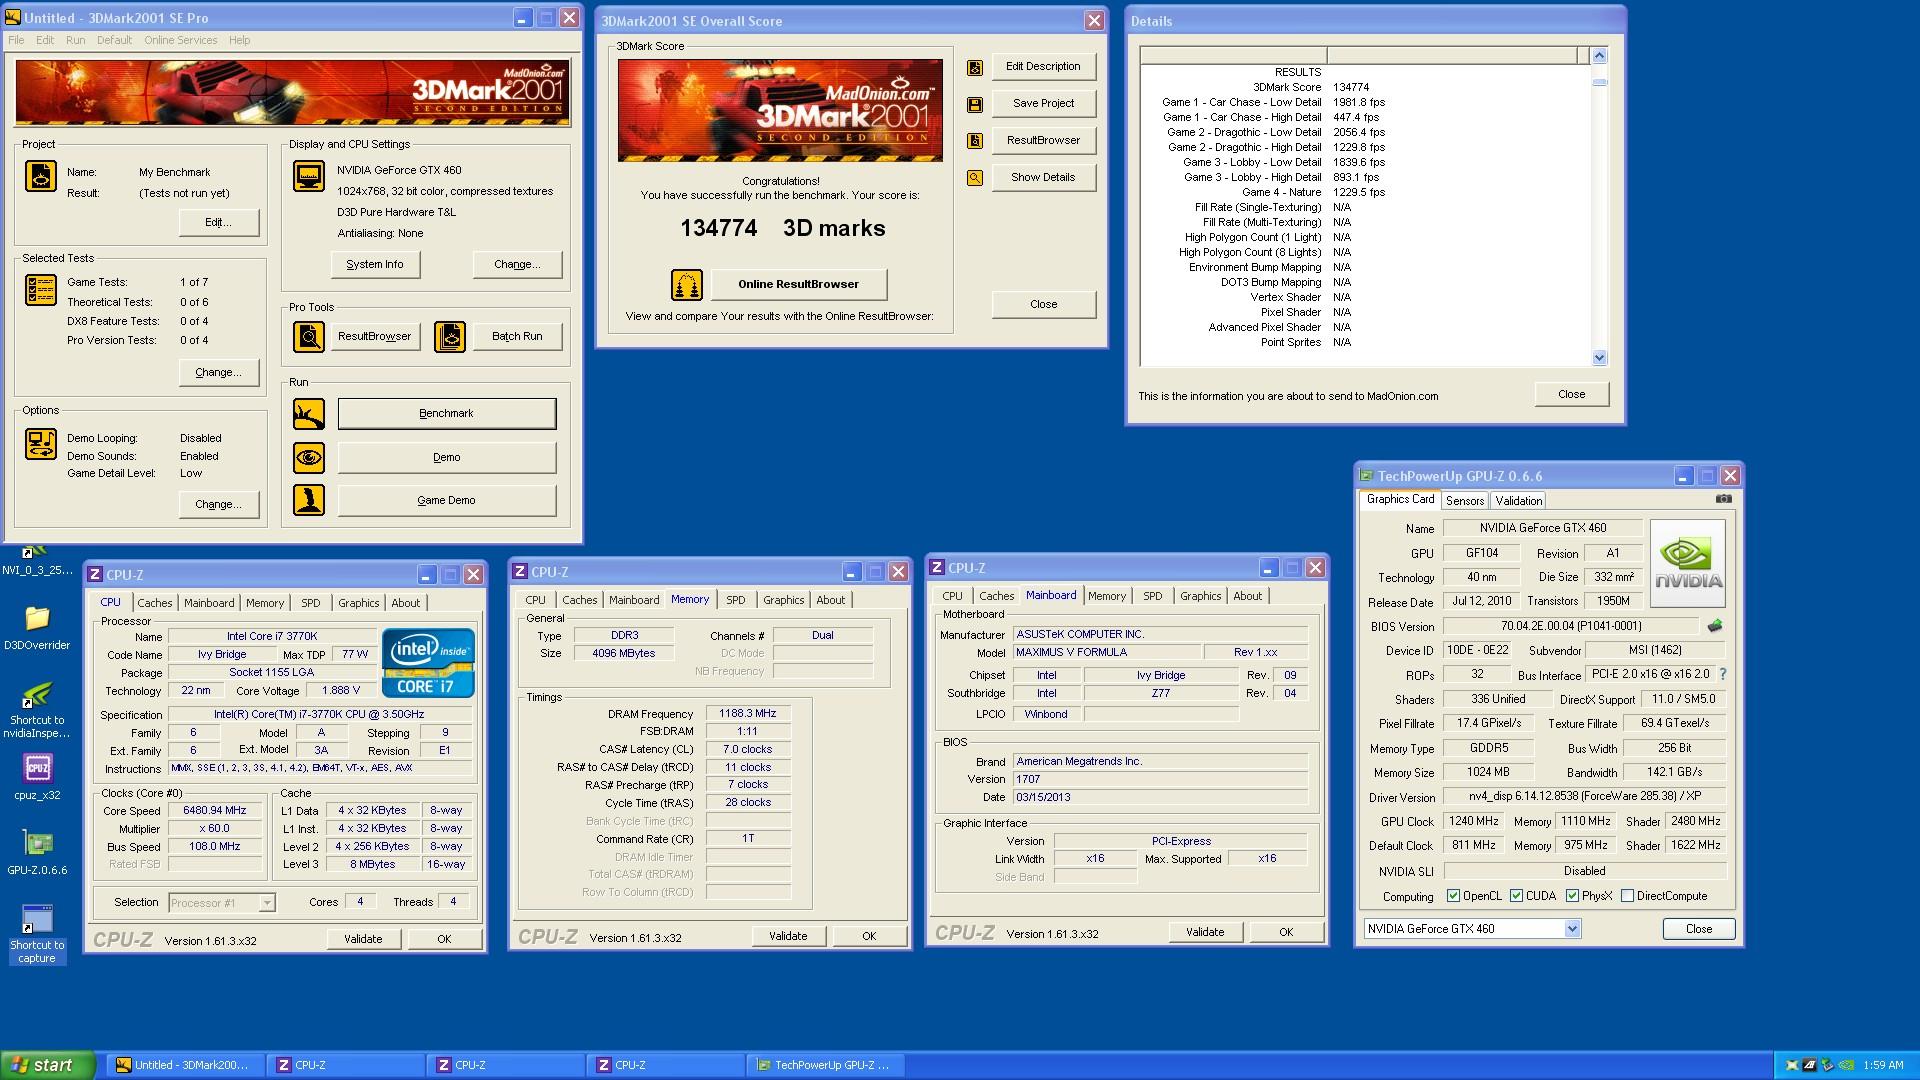This screenshot has height=1080, width=1920.
Task: Switch to TechPowerUp GPU-Z taskbar item
Action: coord(827,1066)
